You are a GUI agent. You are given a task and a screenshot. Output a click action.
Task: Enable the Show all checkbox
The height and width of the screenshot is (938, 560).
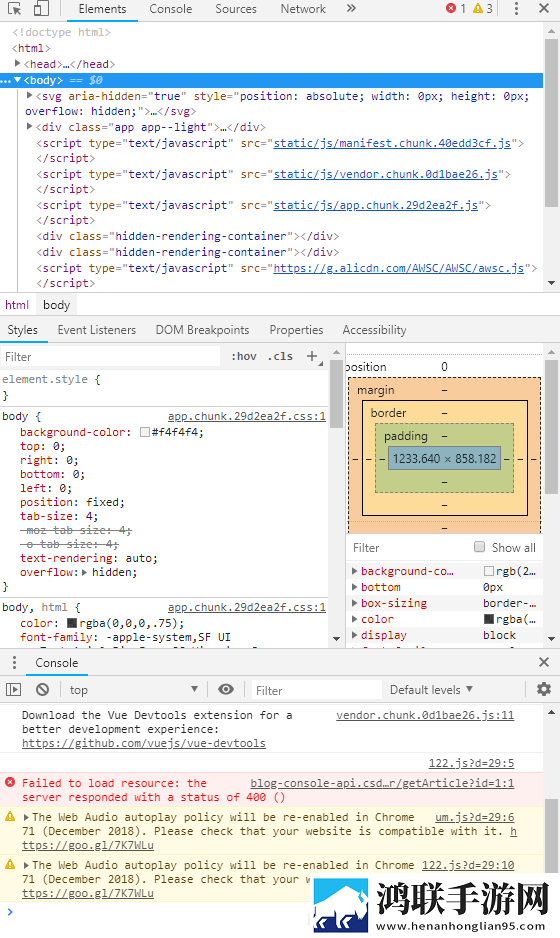point(479,547)
